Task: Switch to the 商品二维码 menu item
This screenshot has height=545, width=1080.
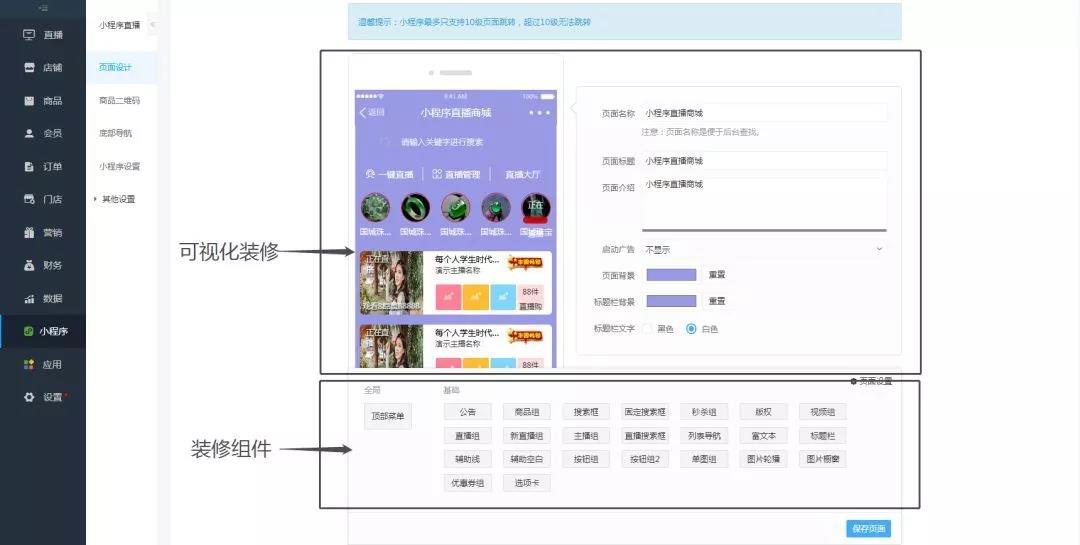Action: [x=119, y=101]
